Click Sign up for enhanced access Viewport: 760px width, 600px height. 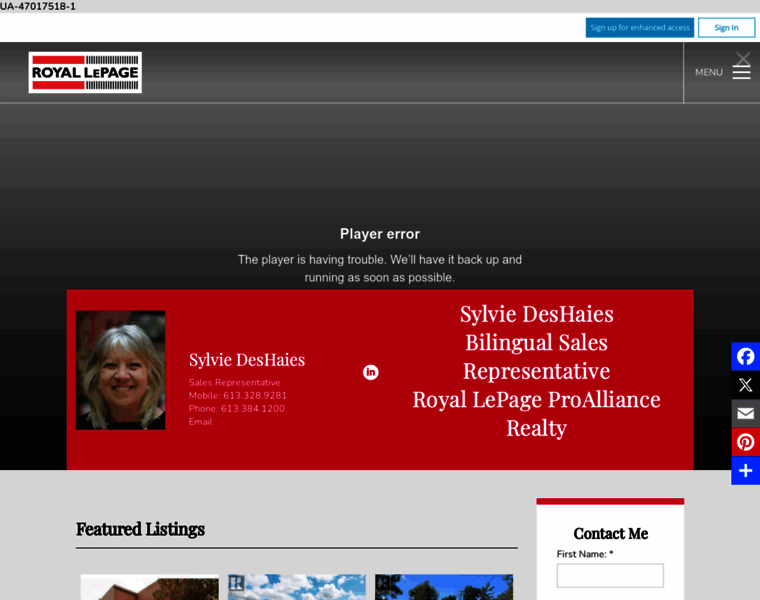tap(640, 28)
